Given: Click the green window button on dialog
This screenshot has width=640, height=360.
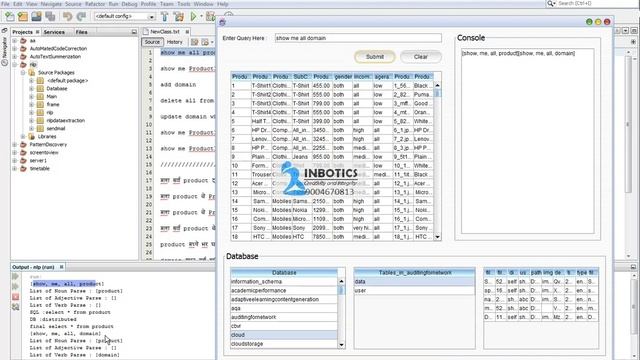Looking at the screenshot, I should coord(589,22).
